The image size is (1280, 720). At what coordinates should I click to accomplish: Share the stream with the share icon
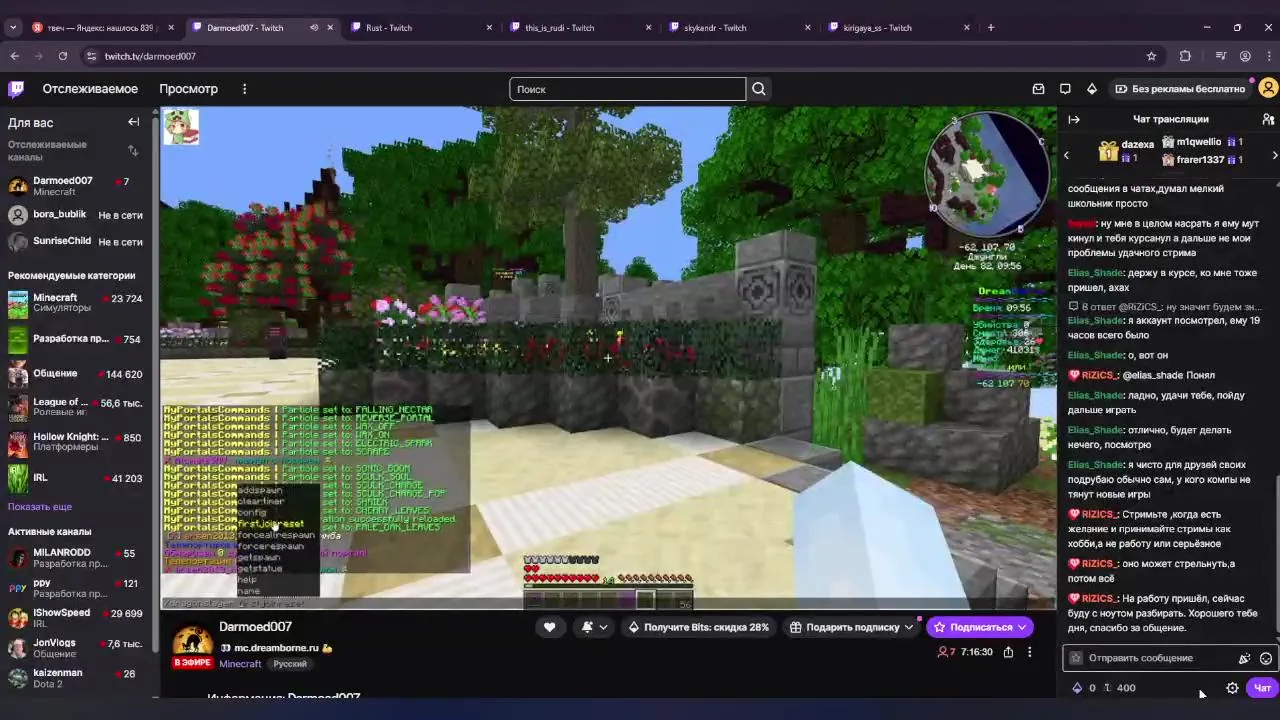(1008, 652)
